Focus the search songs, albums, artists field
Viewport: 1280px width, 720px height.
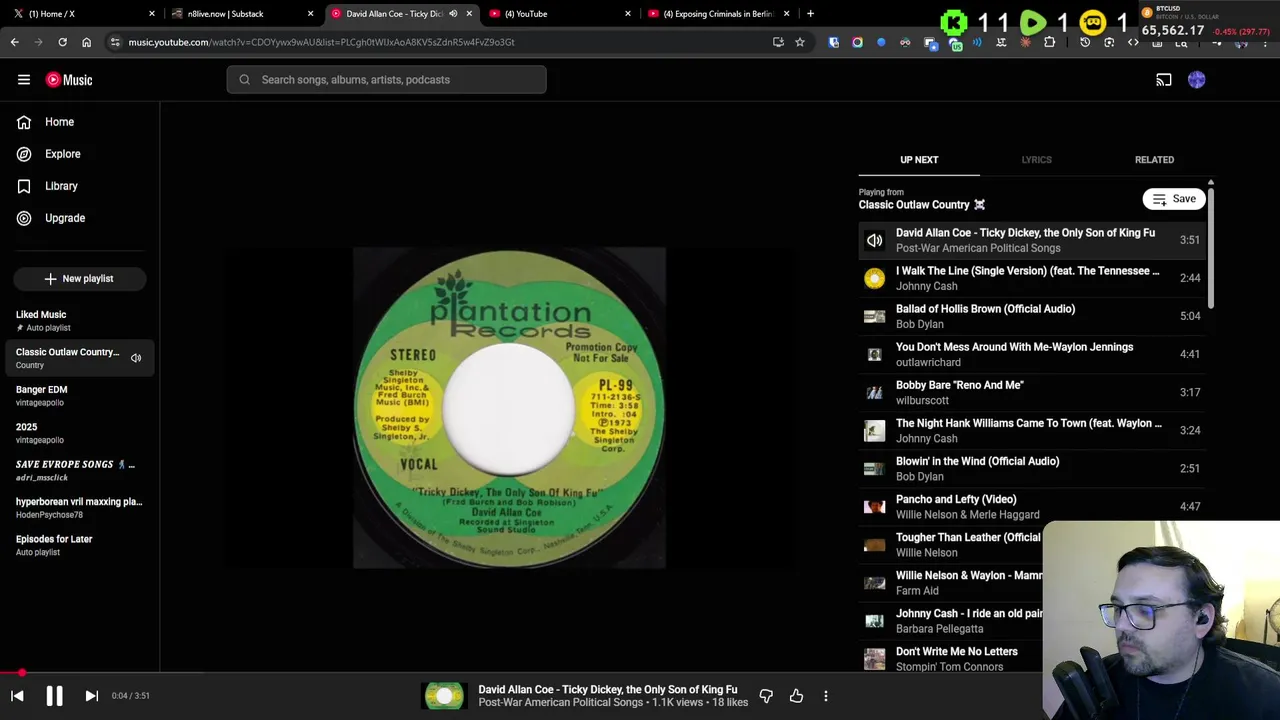pyautogui.click(x=386, y=80)
